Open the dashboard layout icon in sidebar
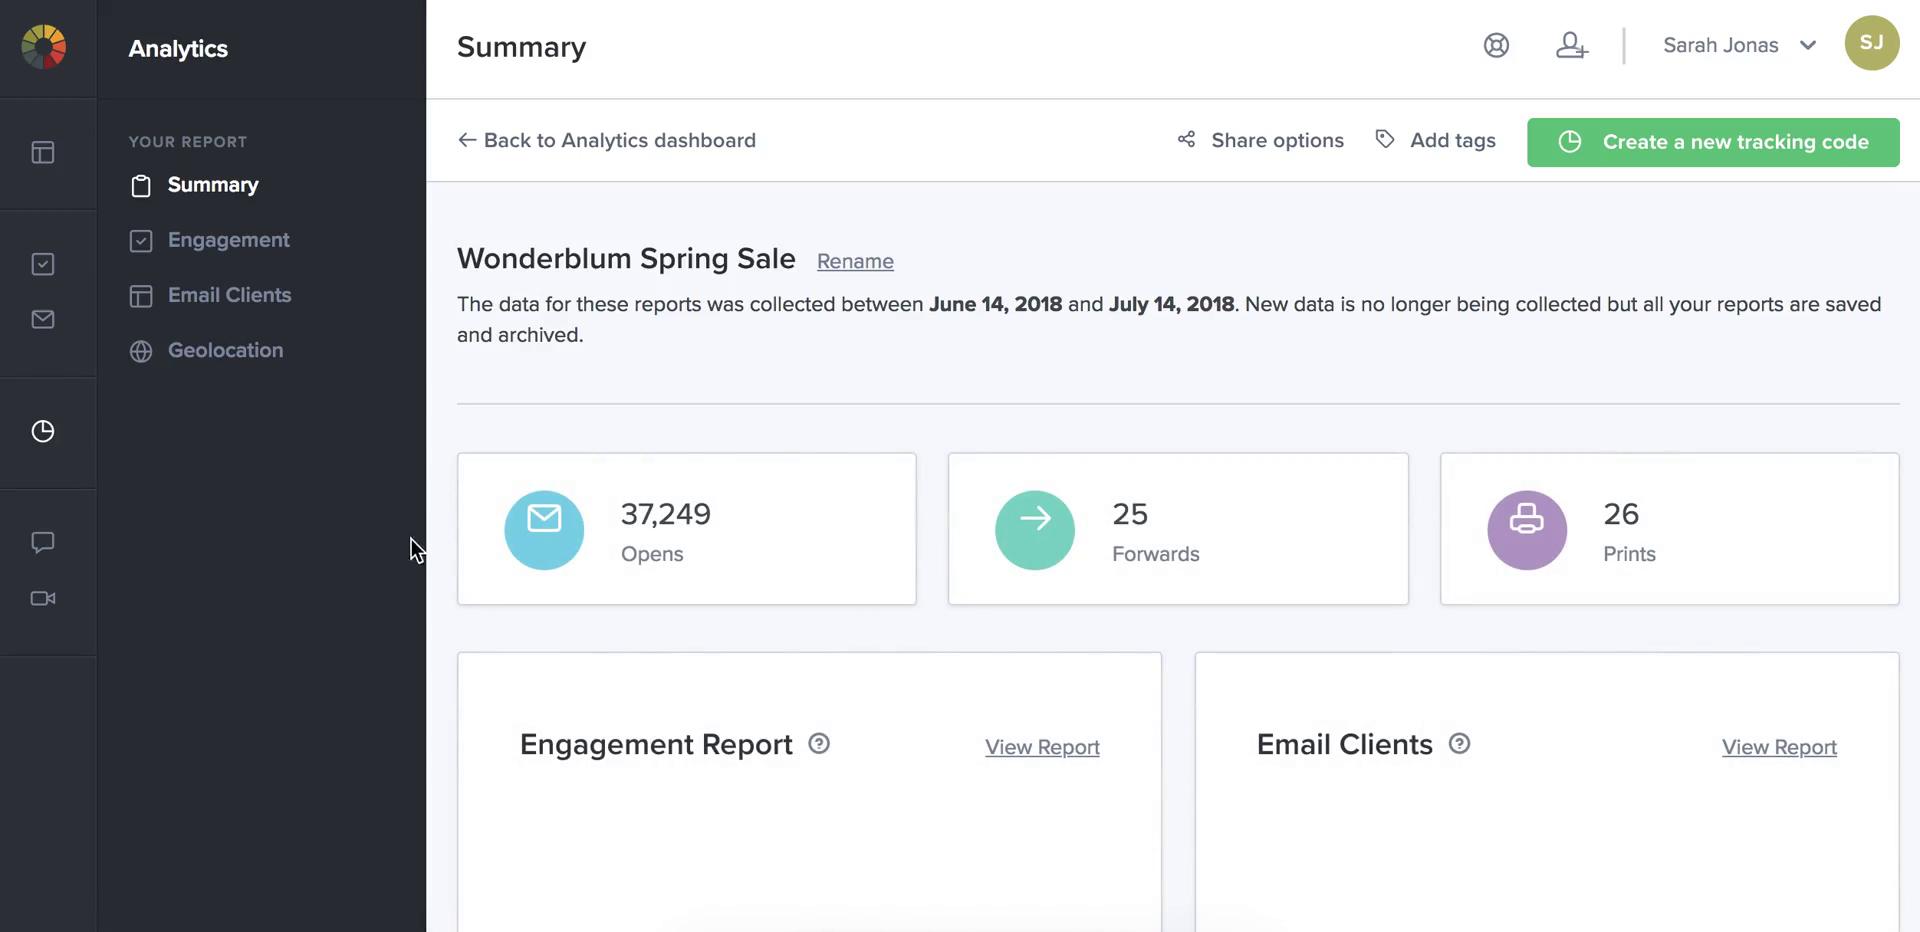This screenshot has height=932, width=1920. 42,152
